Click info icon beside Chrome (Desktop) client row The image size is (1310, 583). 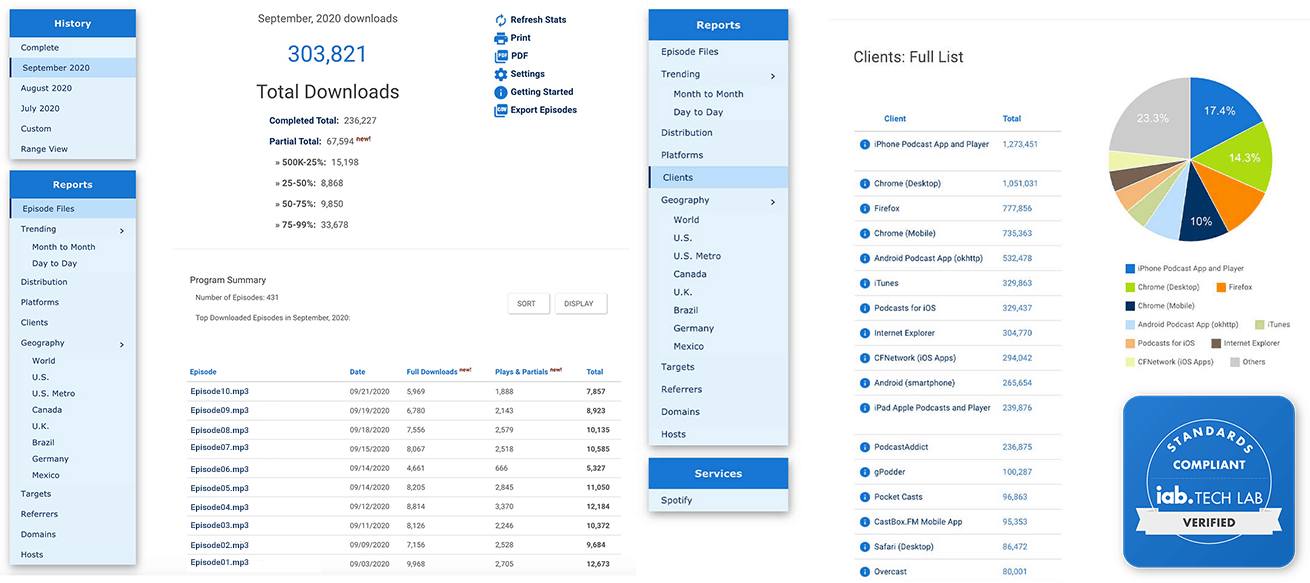tap(865, 184)
